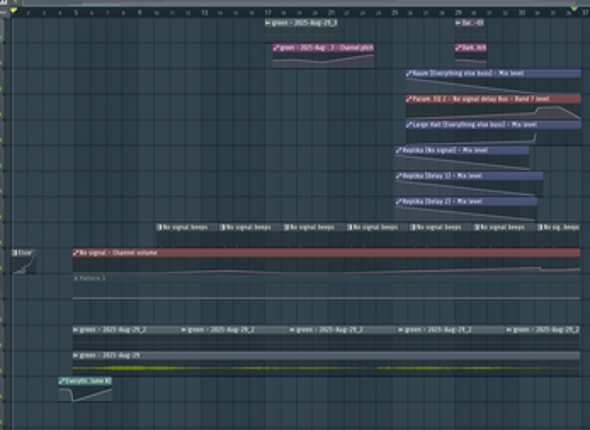Image resolution: width=590 pixels, height=430 pixels.
Task: Select the third green - 2025-Aug-29_2 audio clip
Action: (343, 337)
